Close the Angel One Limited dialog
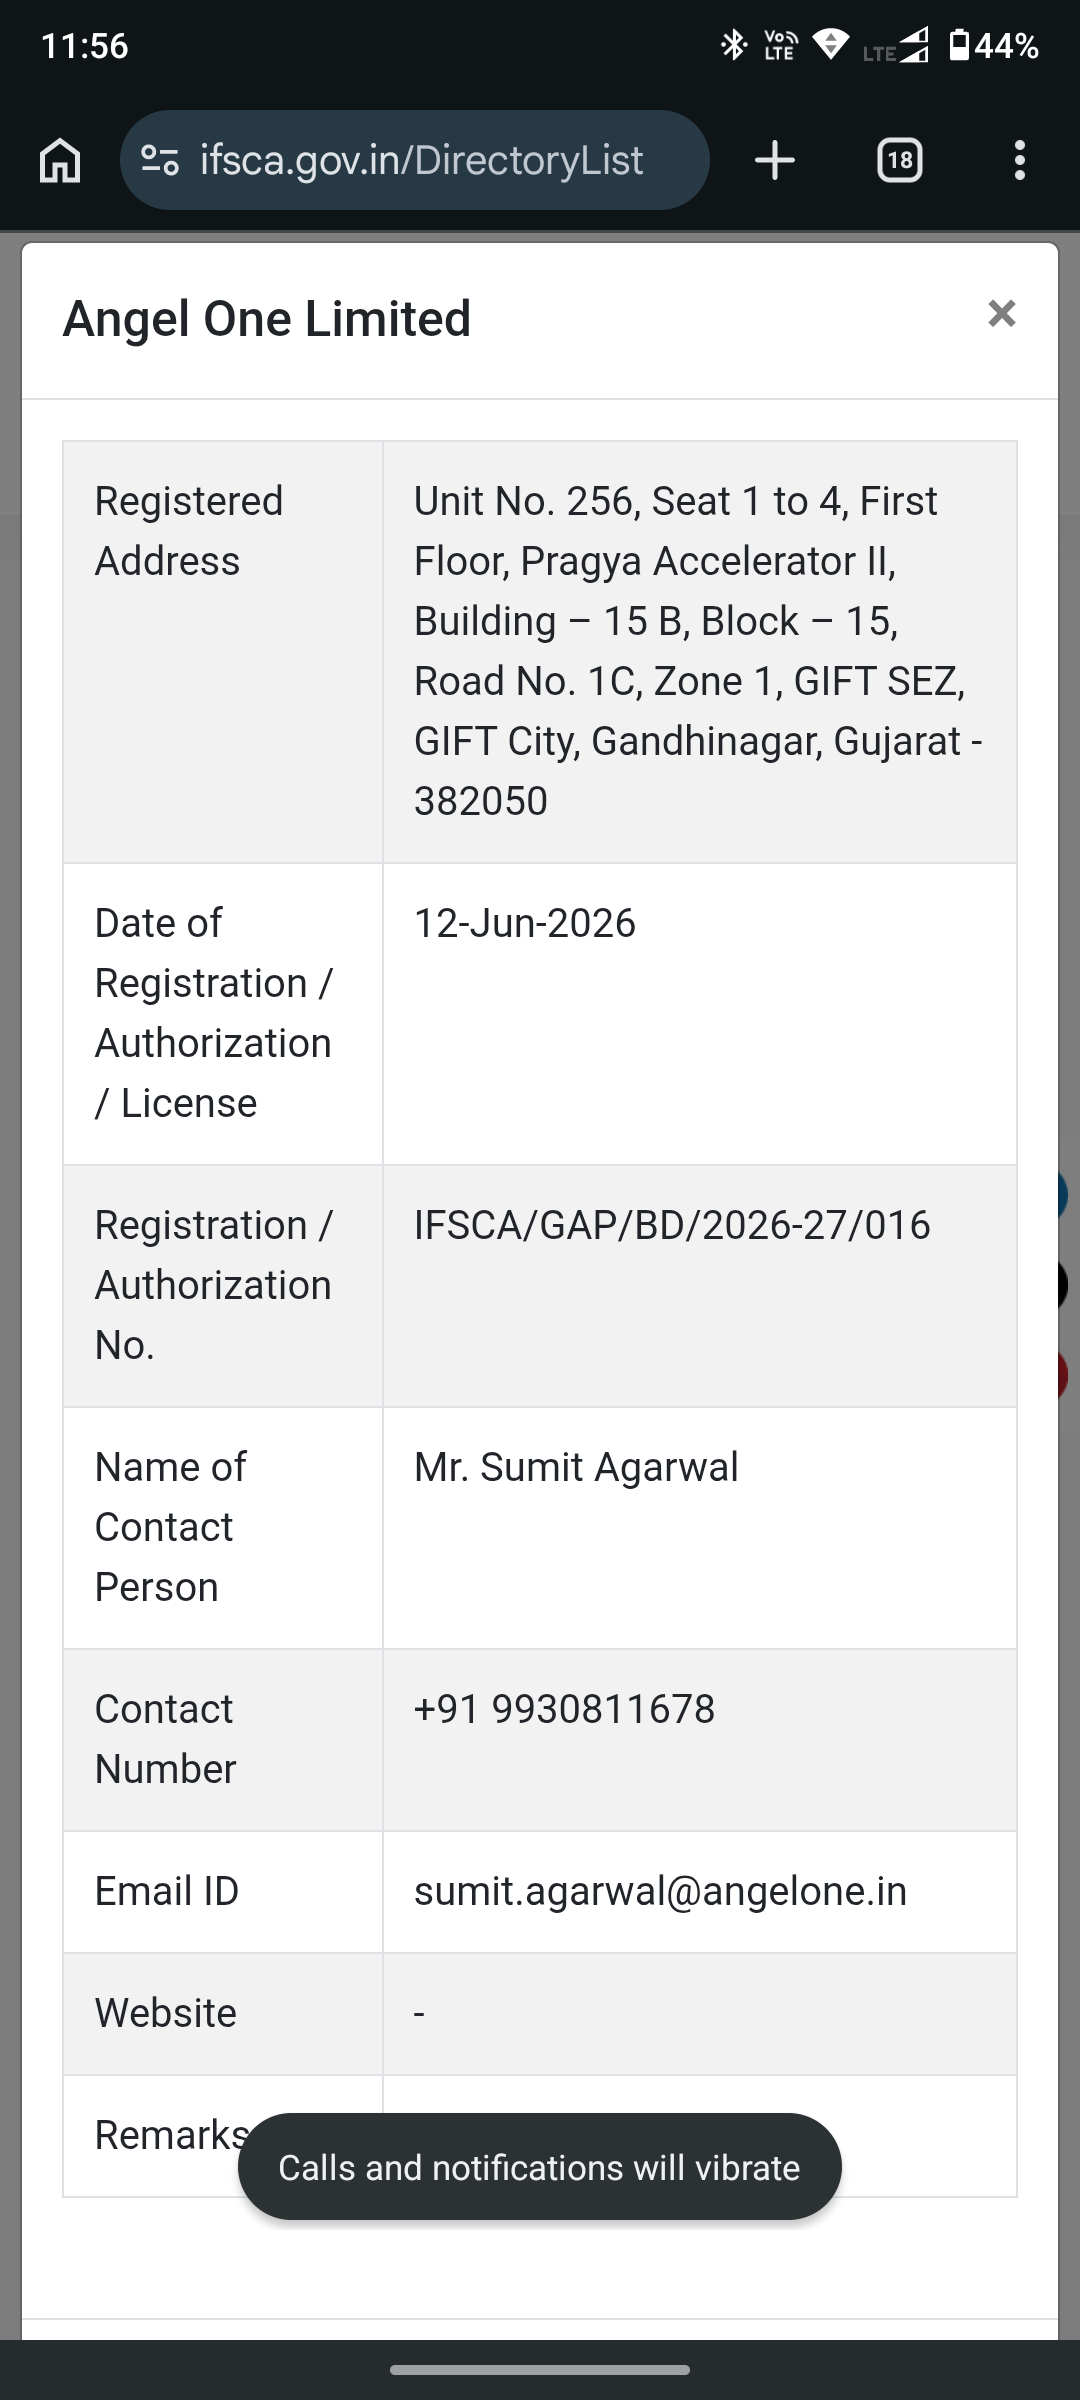This screenshot has width=1080, height=2400. (x=1001, y=314)
